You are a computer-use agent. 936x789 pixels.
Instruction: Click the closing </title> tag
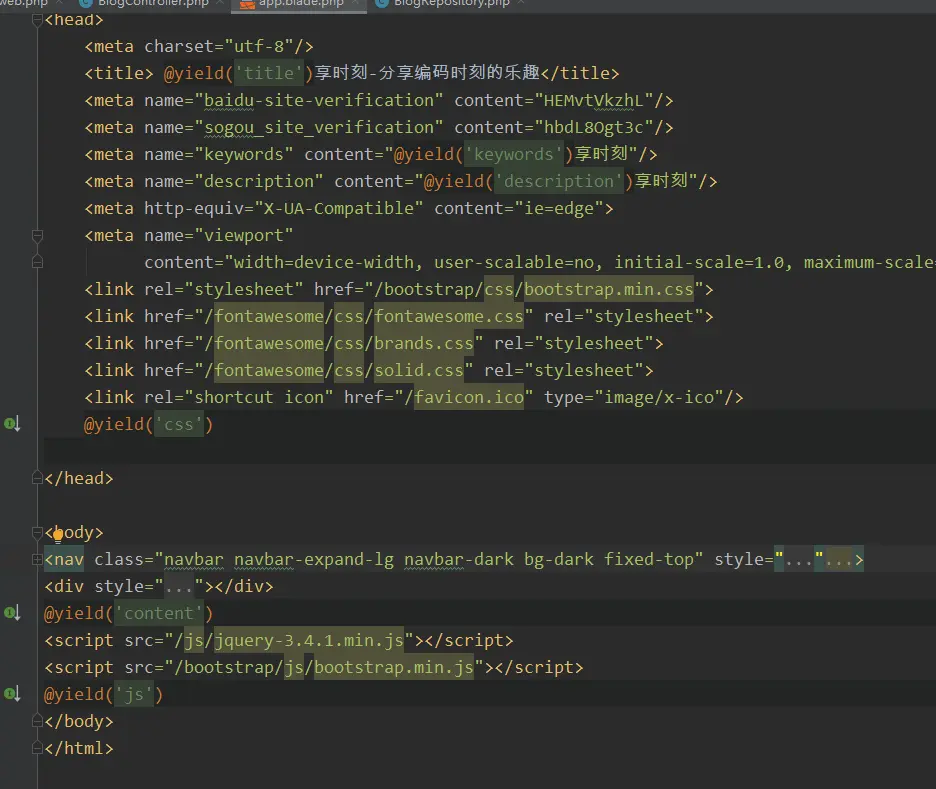580,73
